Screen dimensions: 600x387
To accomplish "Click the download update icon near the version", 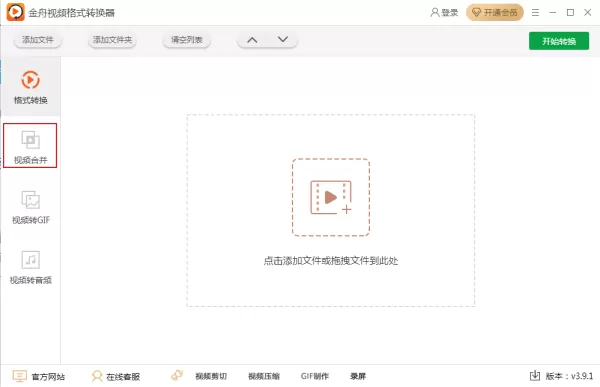I will (535, 376).
